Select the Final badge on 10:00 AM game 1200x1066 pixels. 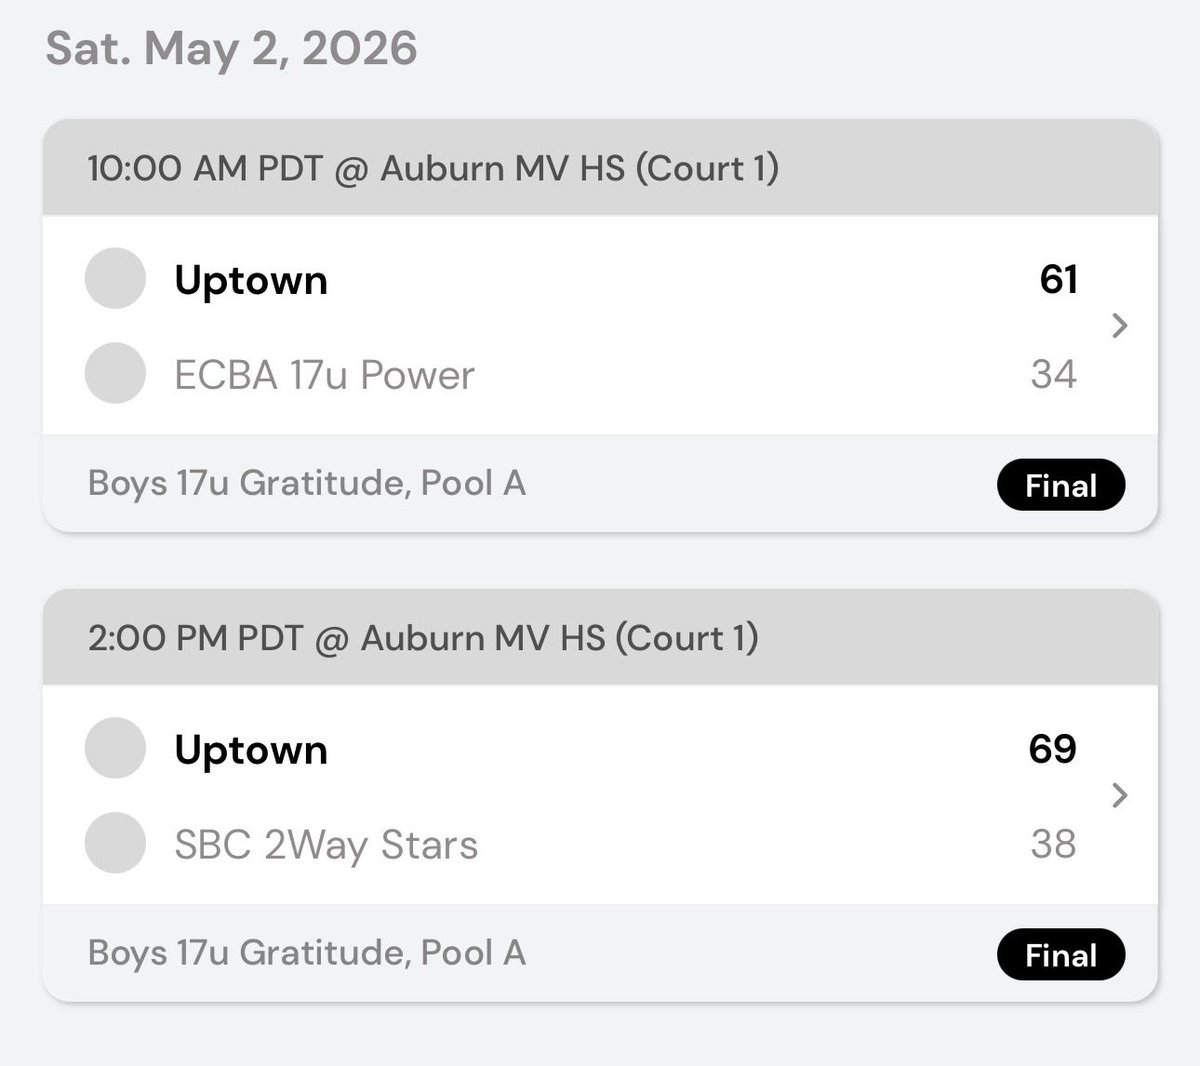click(1061, 485)
